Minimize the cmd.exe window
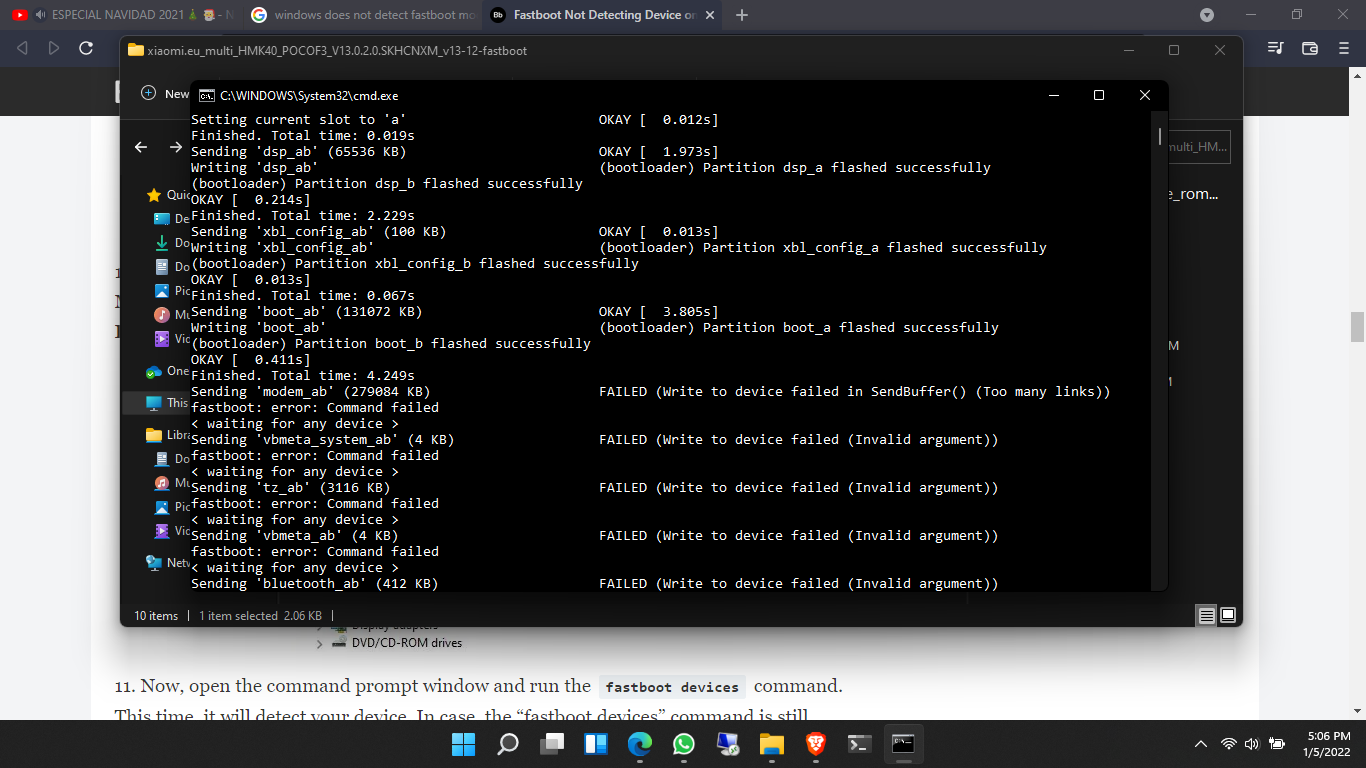1366x768 pixels. tap(1054, 96)
